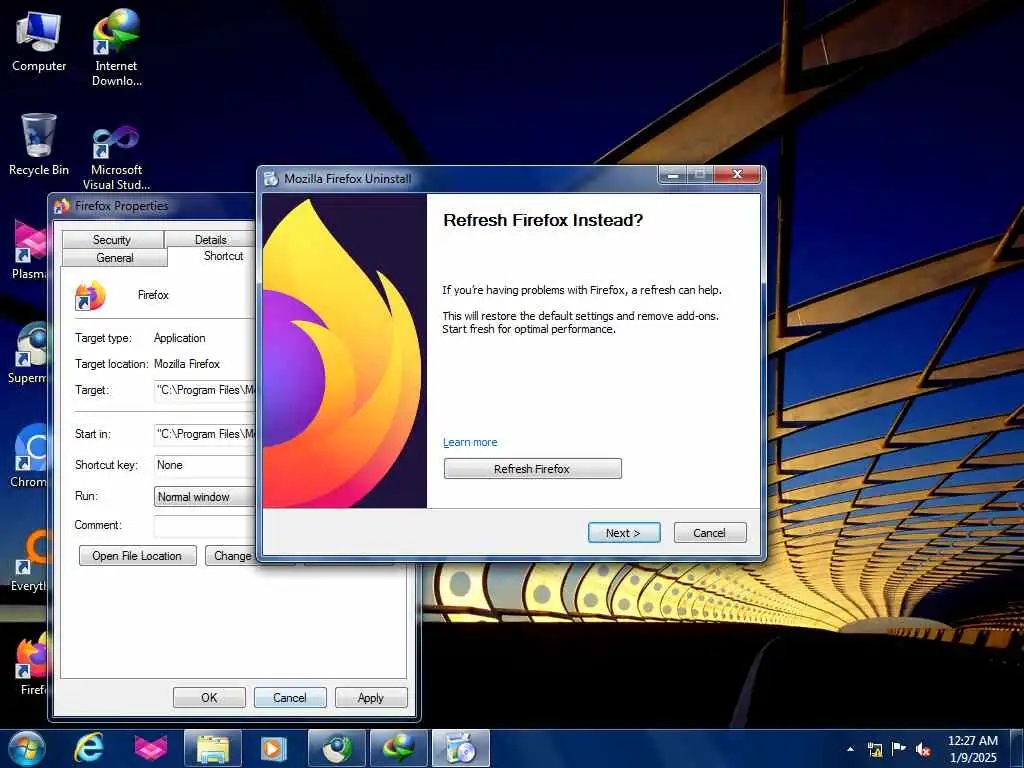Open the pink Plasma taskbar icon
This screenshot has height=768, width=1024.
tap(151, 748)
